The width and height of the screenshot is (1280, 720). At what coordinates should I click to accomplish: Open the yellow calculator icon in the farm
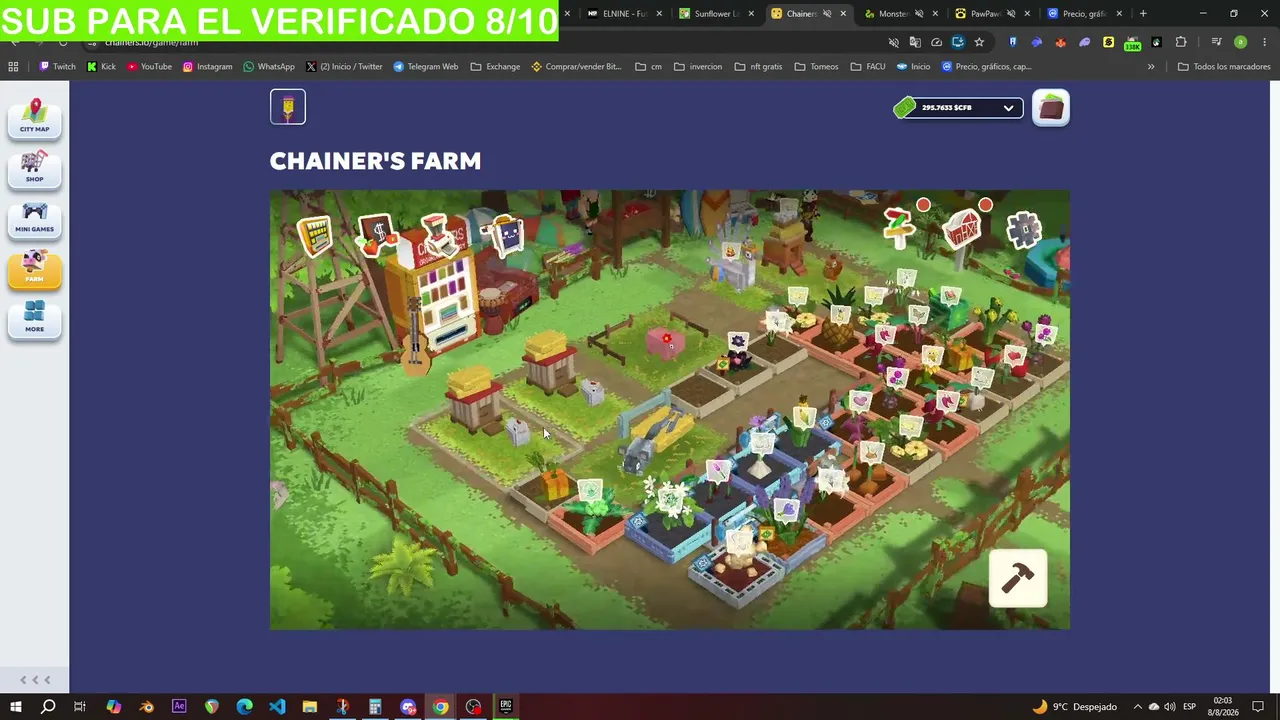[x=315, y=236]
